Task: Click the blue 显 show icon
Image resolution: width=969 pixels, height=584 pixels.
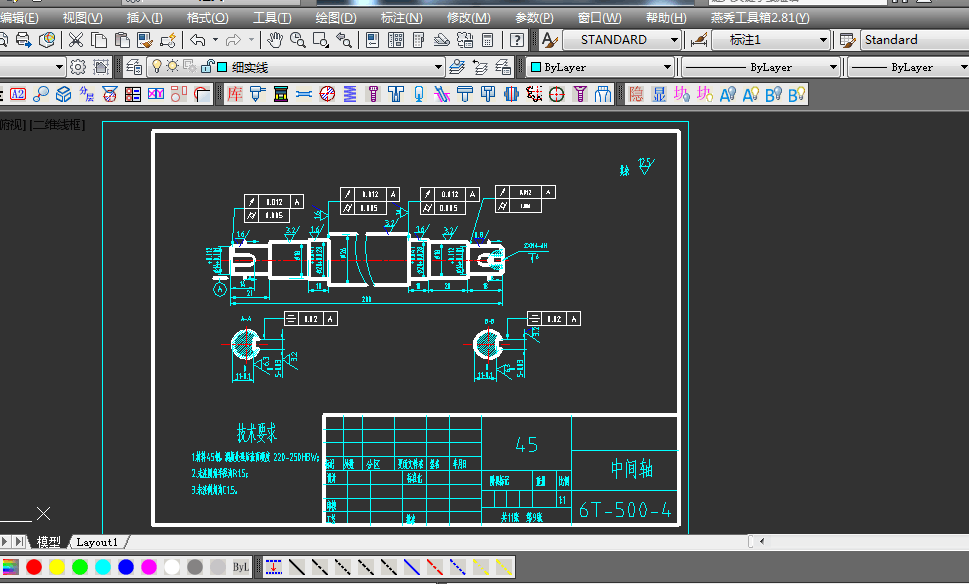Action: pyautogui.click(x=659, y=94)
